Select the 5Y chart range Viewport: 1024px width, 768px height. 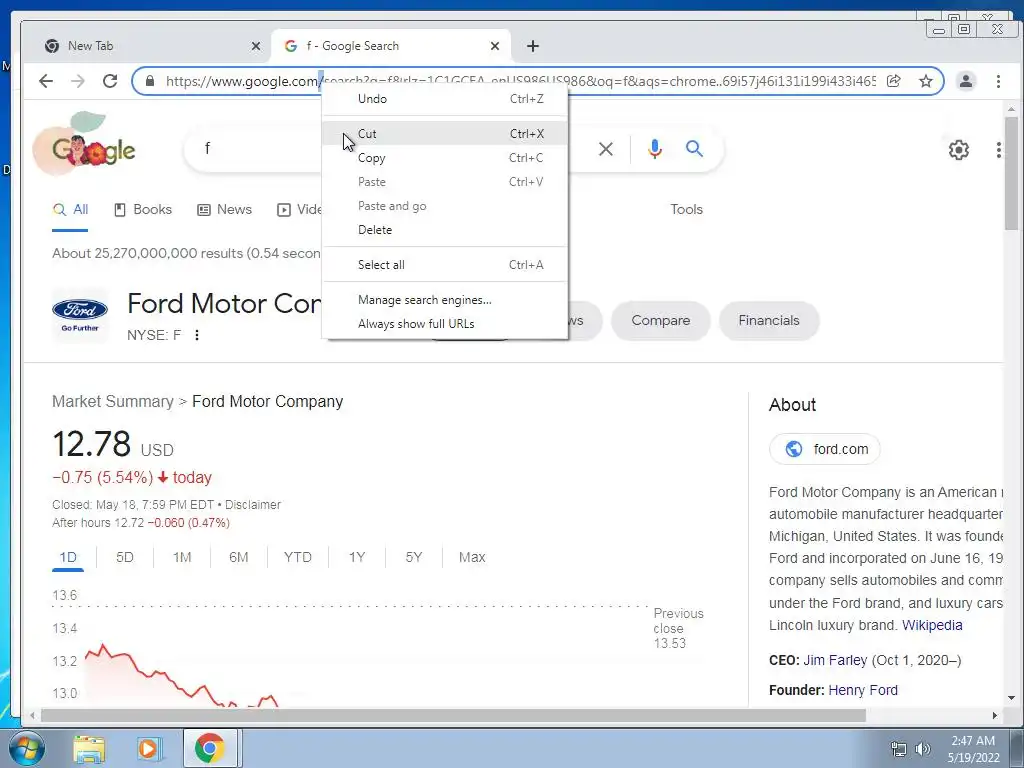[x=413, y=558]
